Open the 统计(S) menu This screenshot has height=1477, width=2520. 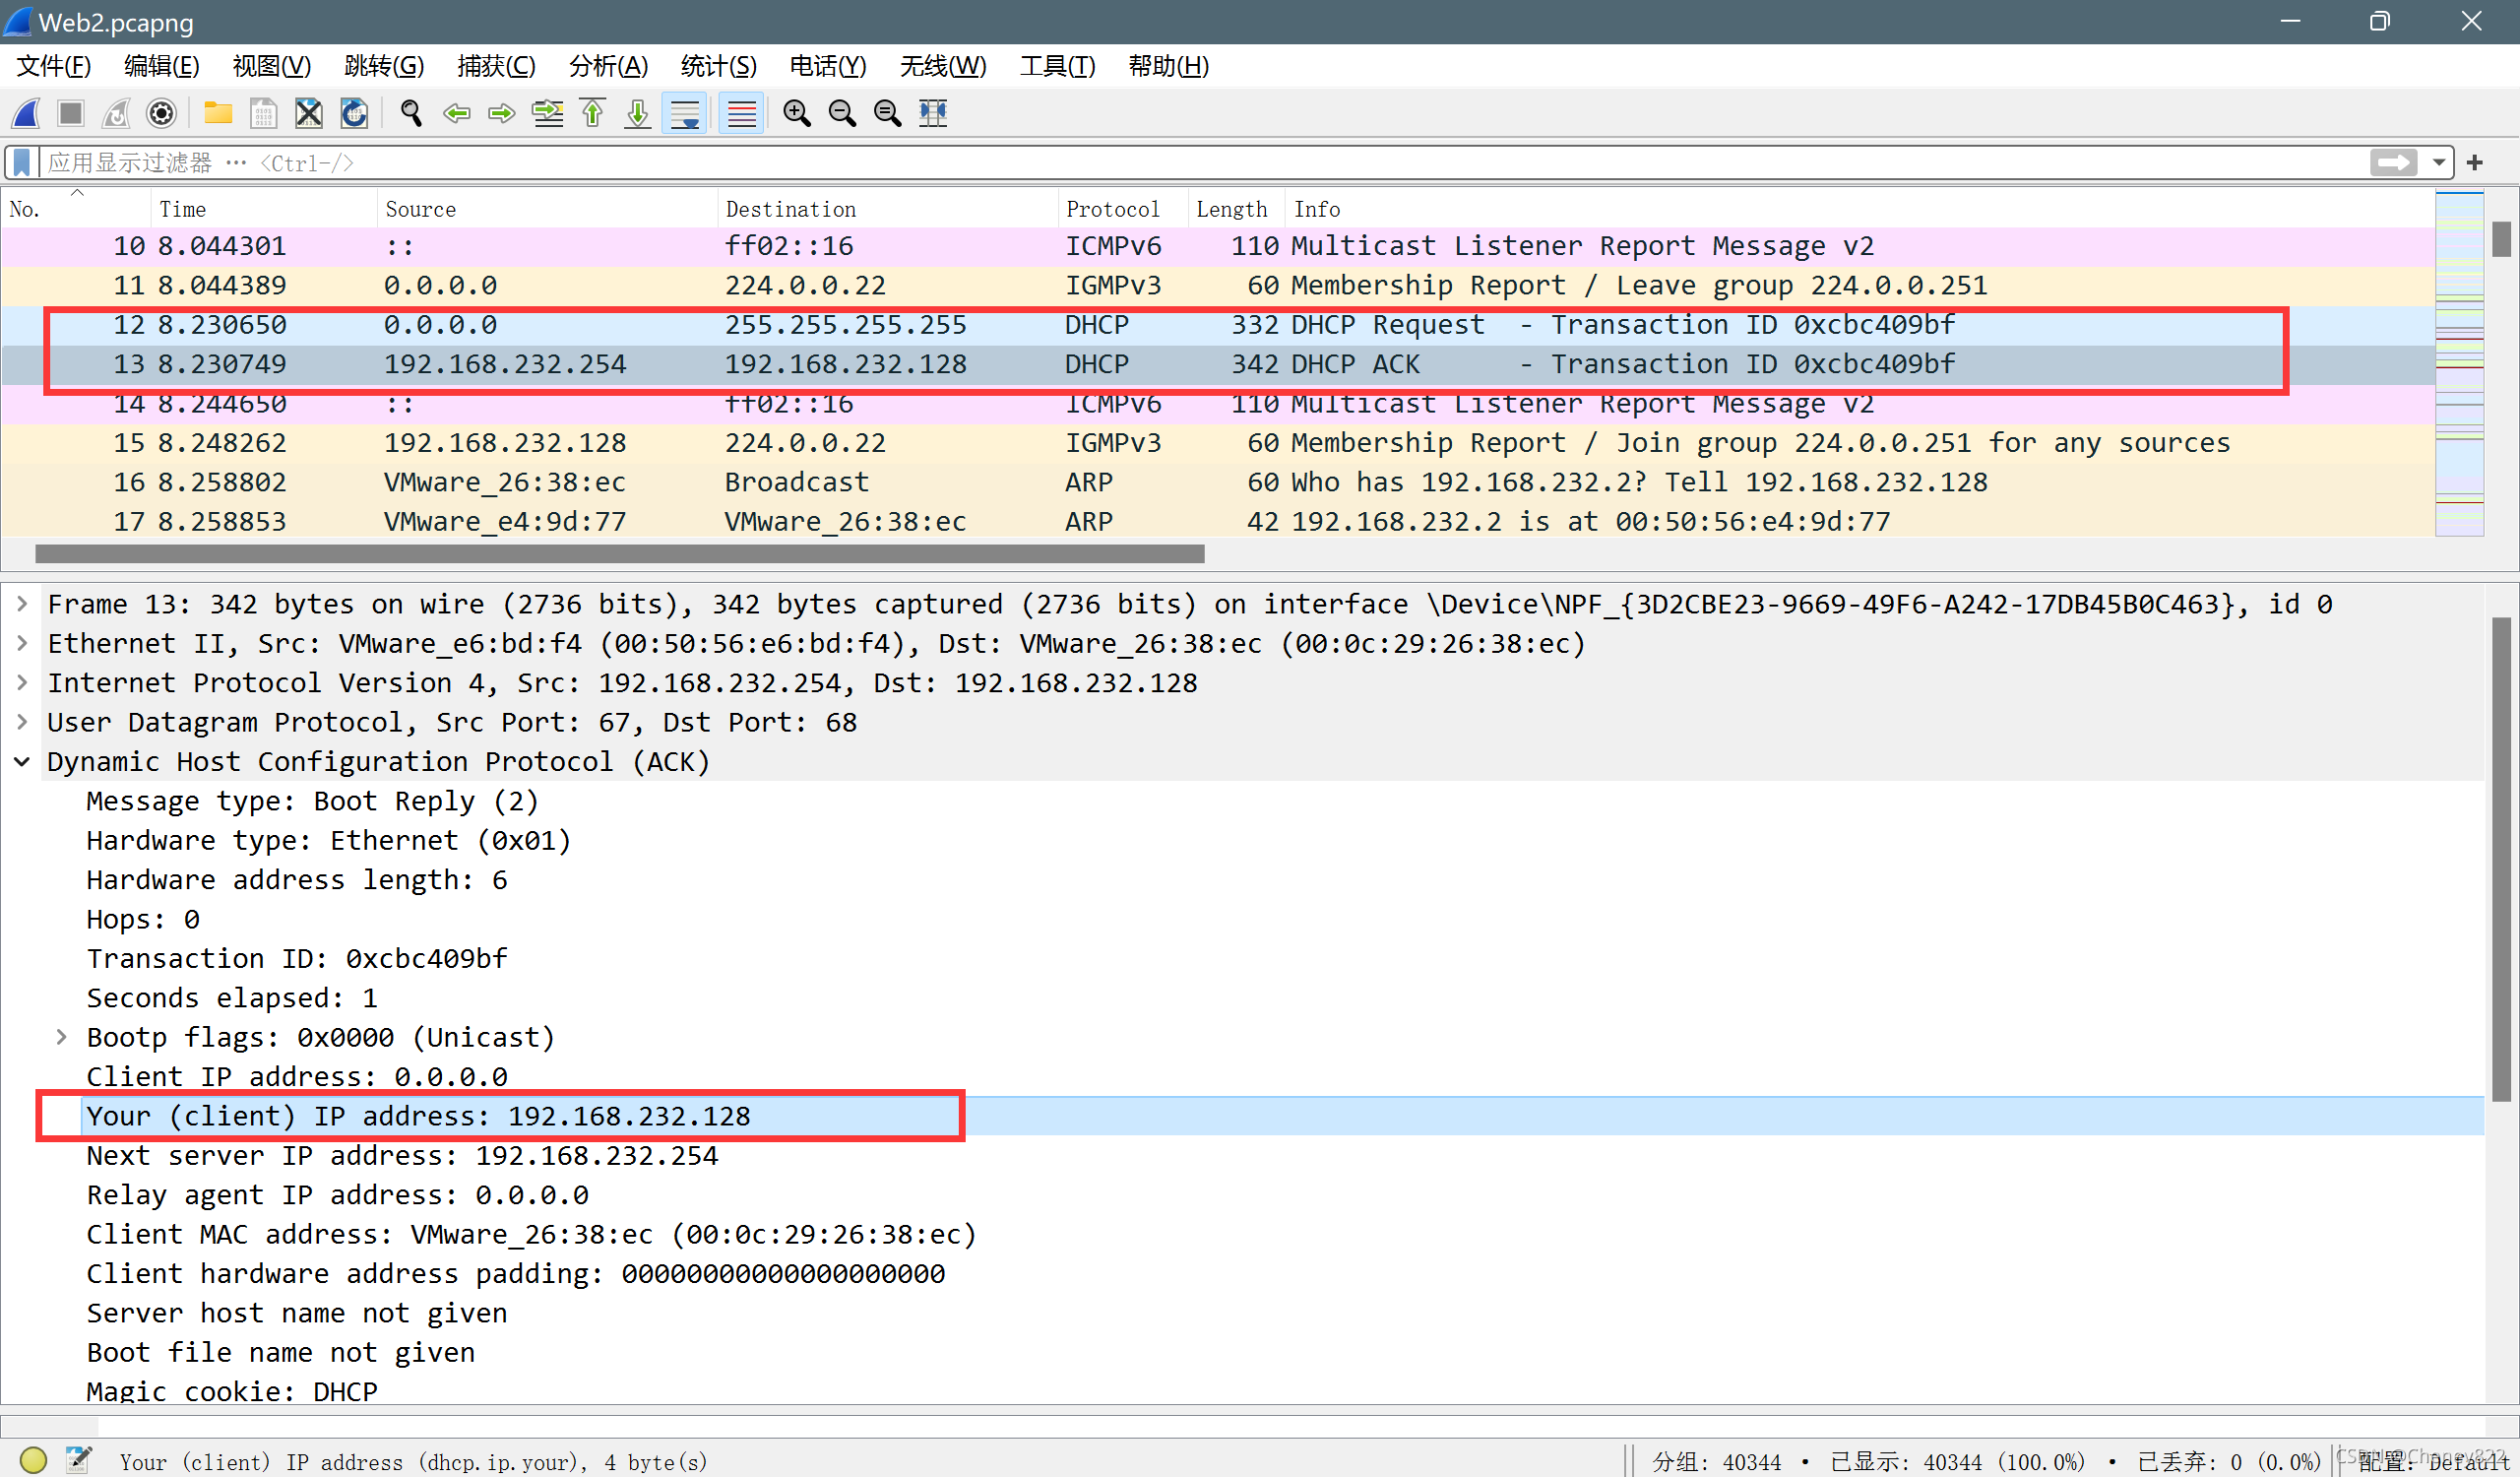[x=717, y=66]
